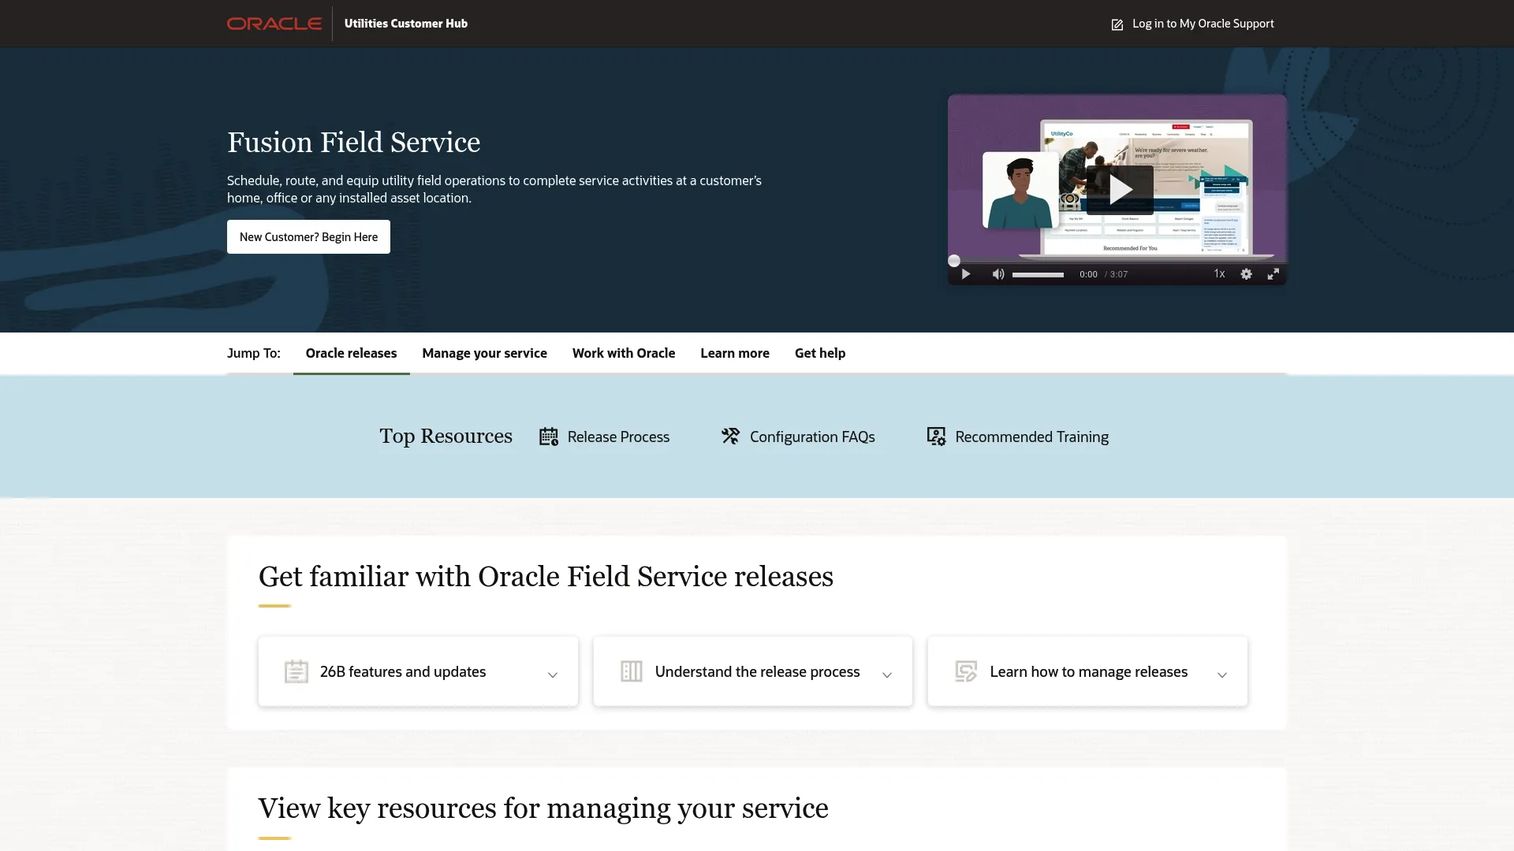Expand the 26B features and updates chevron
Viewport: 1514px width, 851px height.
pyautogui.click(x=552, y=675)
